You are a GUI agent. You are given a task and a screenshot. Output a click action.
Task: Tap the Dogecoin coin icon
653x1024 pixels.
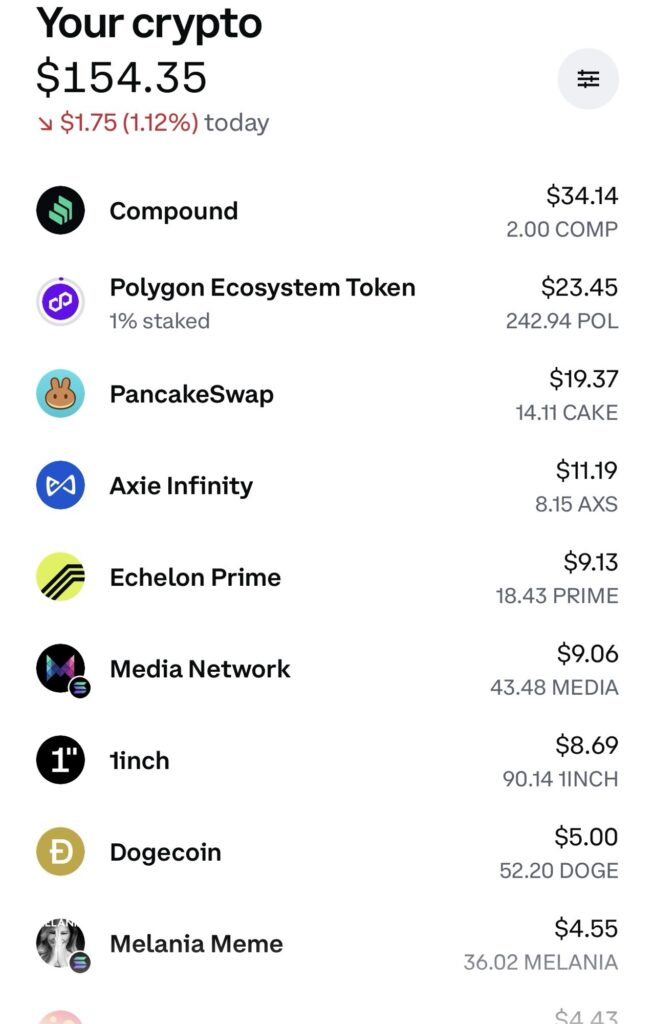click(x=61, y=853)
